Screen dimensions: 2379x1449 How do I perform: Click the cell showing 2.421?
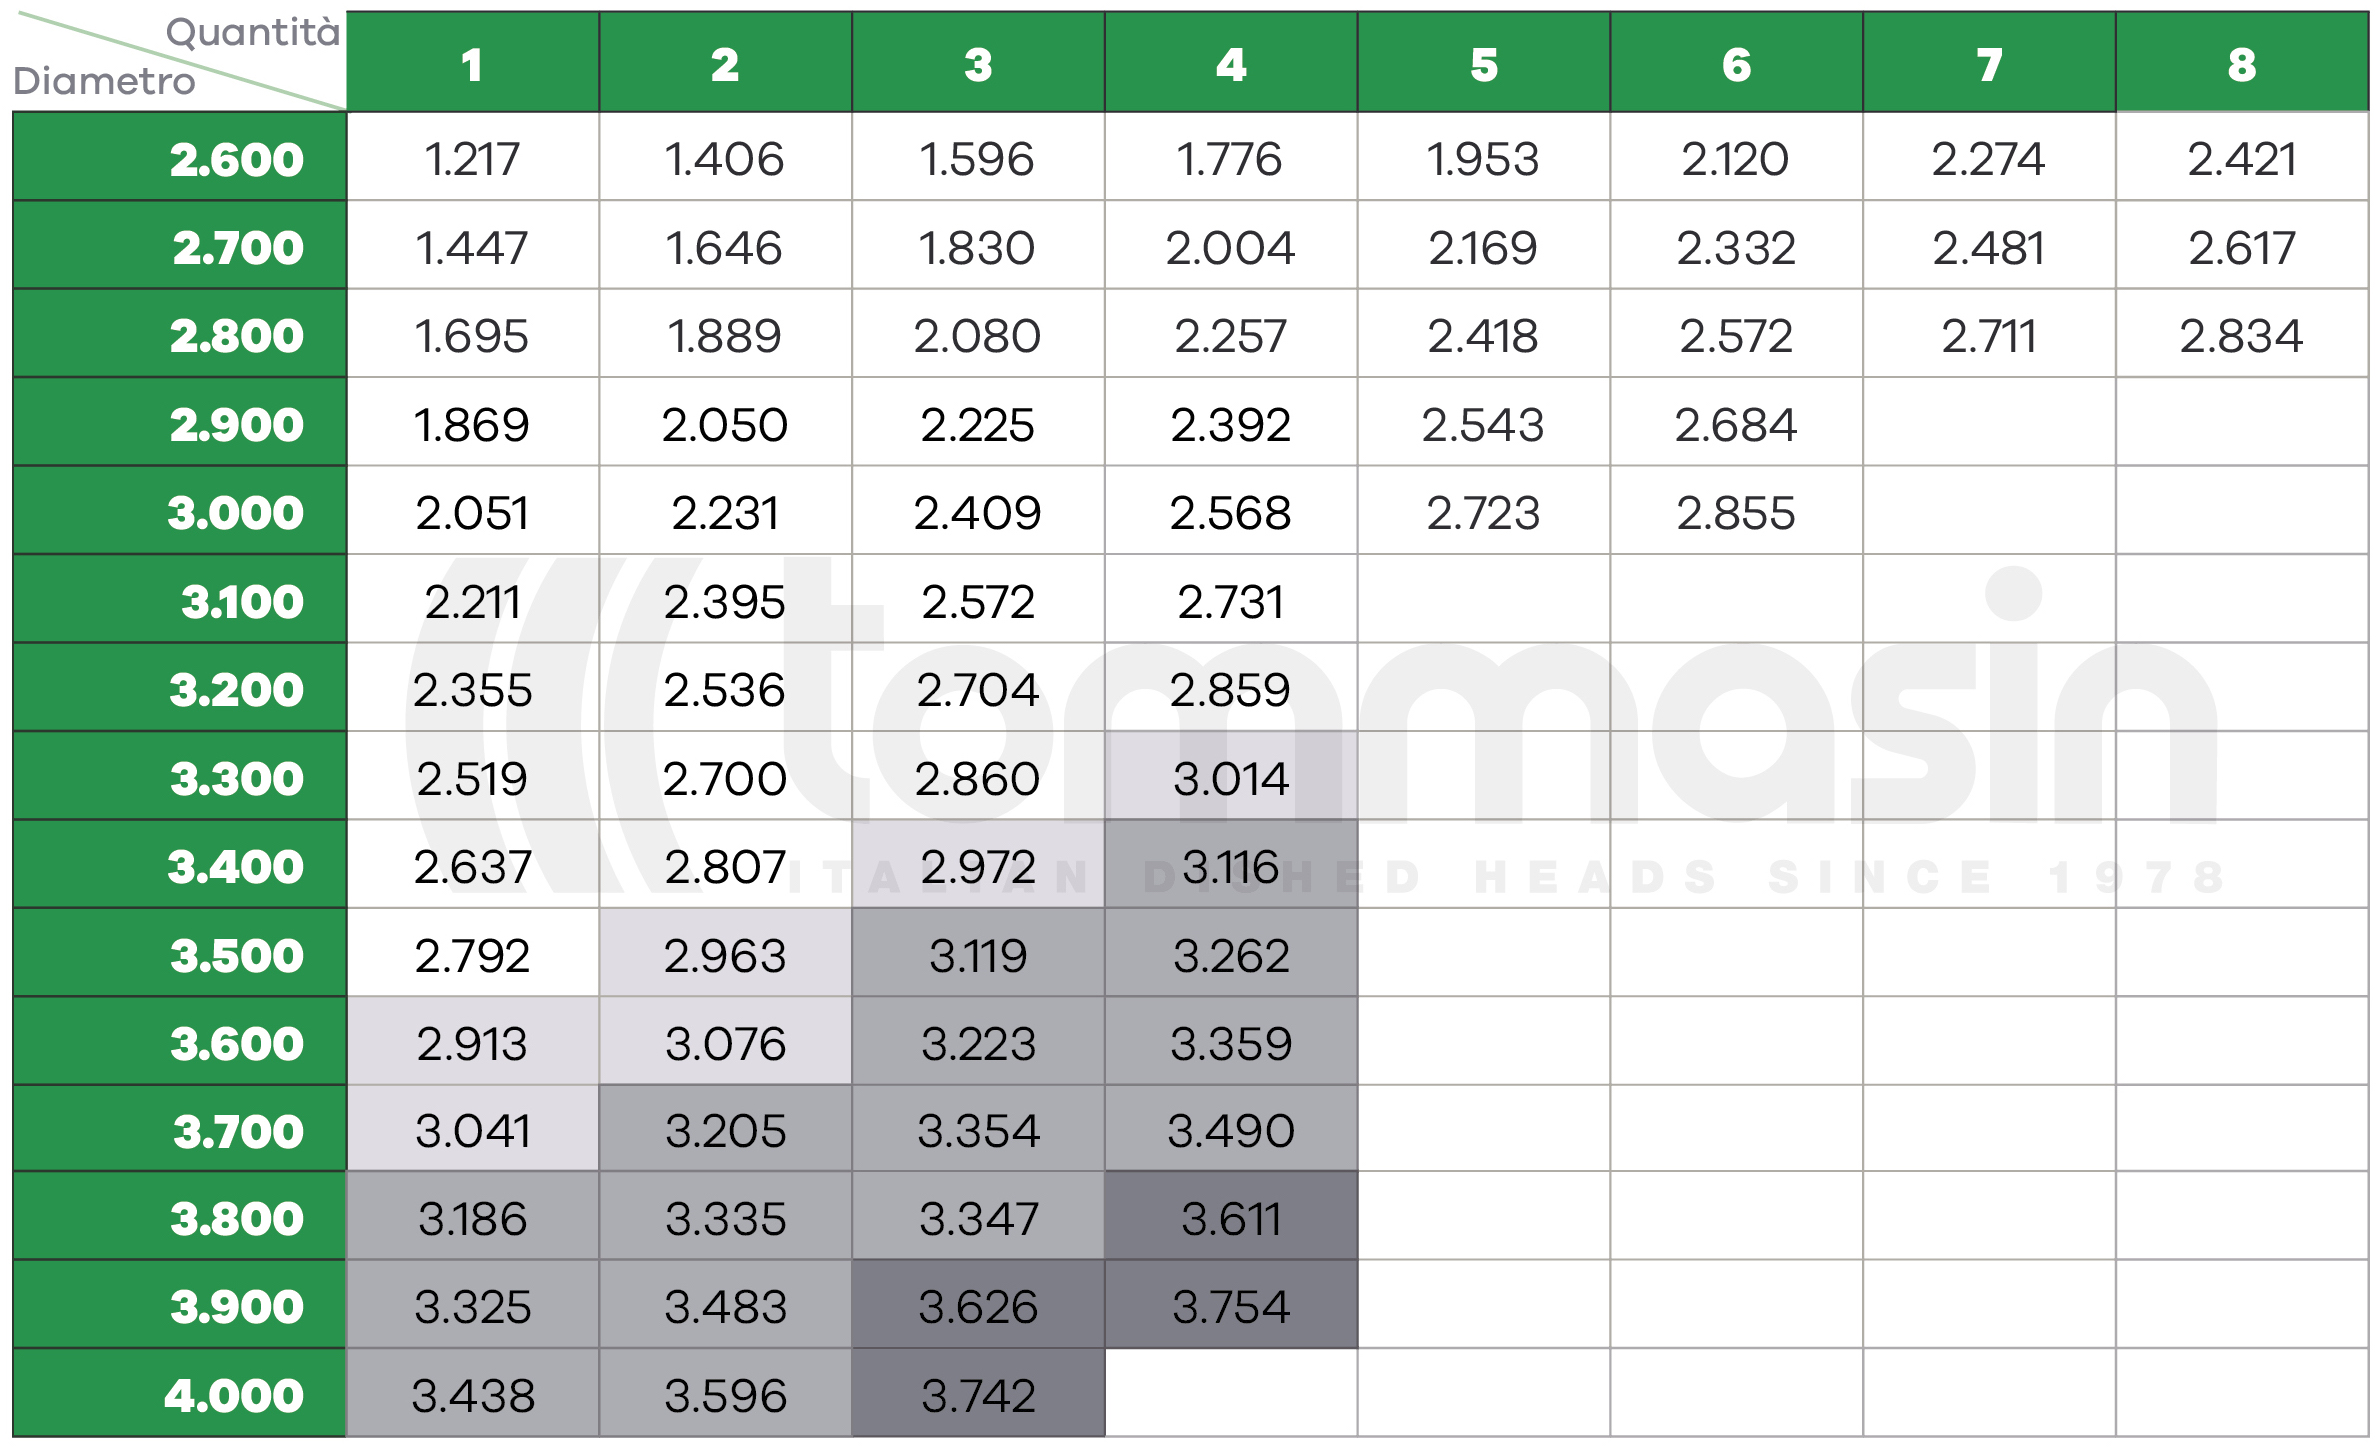[2242, 157]
